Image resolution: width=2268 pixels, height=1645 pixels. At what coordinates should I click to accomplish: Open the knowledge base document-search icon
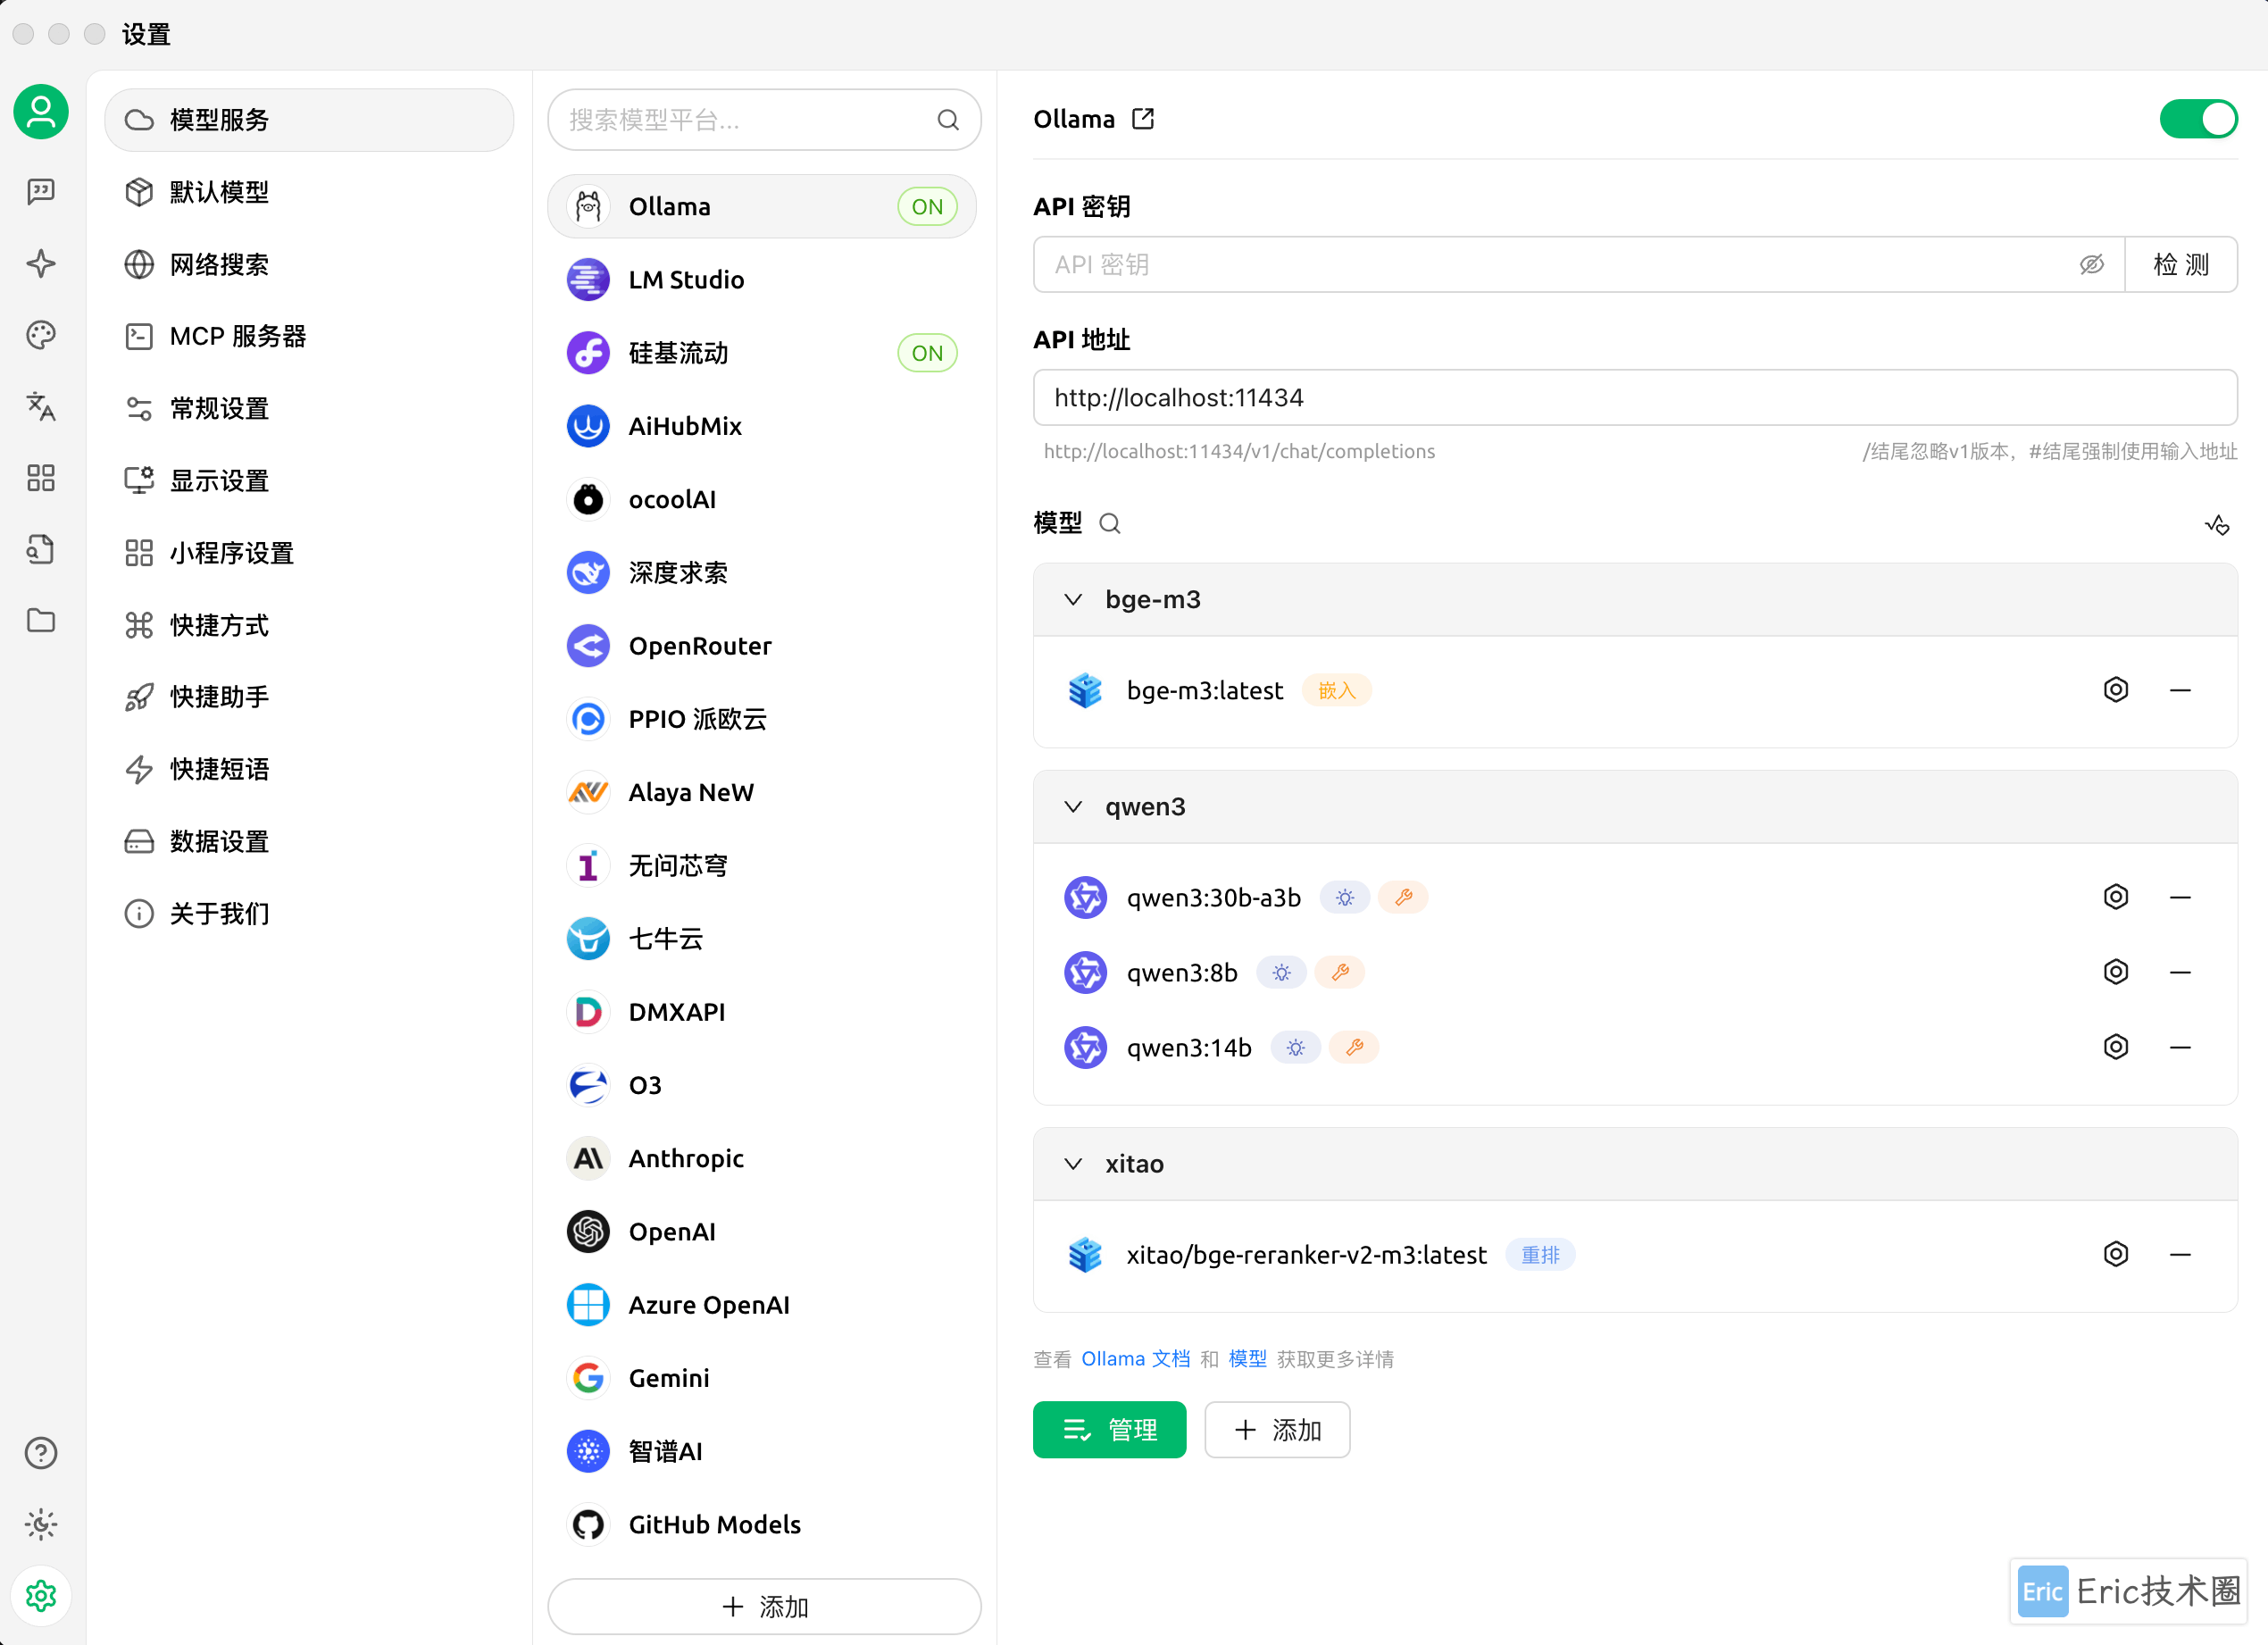41,549
